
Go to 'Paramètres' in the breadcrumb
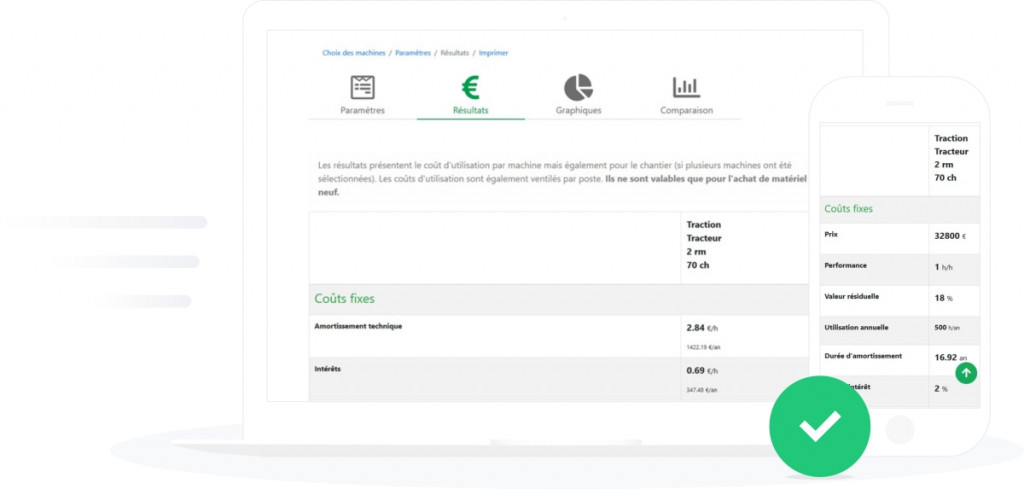pos(413,53)
